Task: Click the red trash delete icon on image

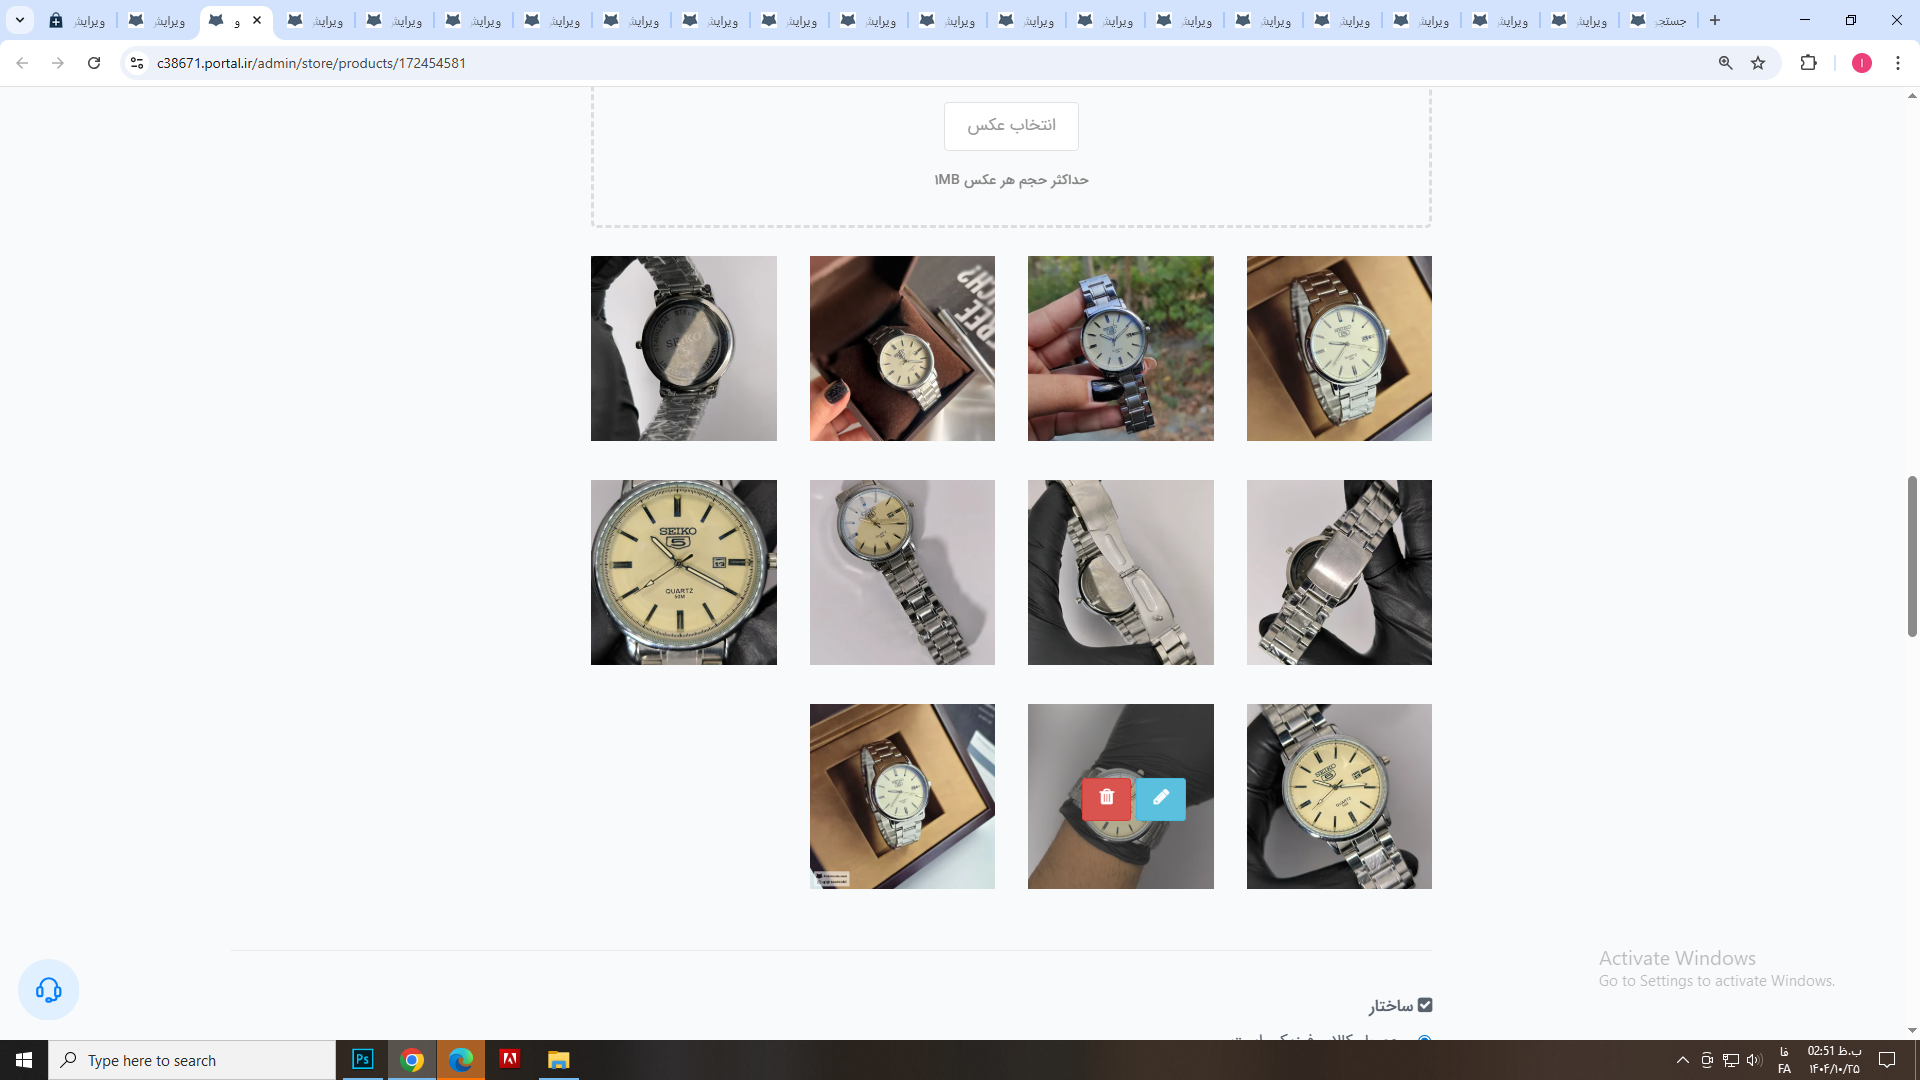Action: (x=1106, y=798)
